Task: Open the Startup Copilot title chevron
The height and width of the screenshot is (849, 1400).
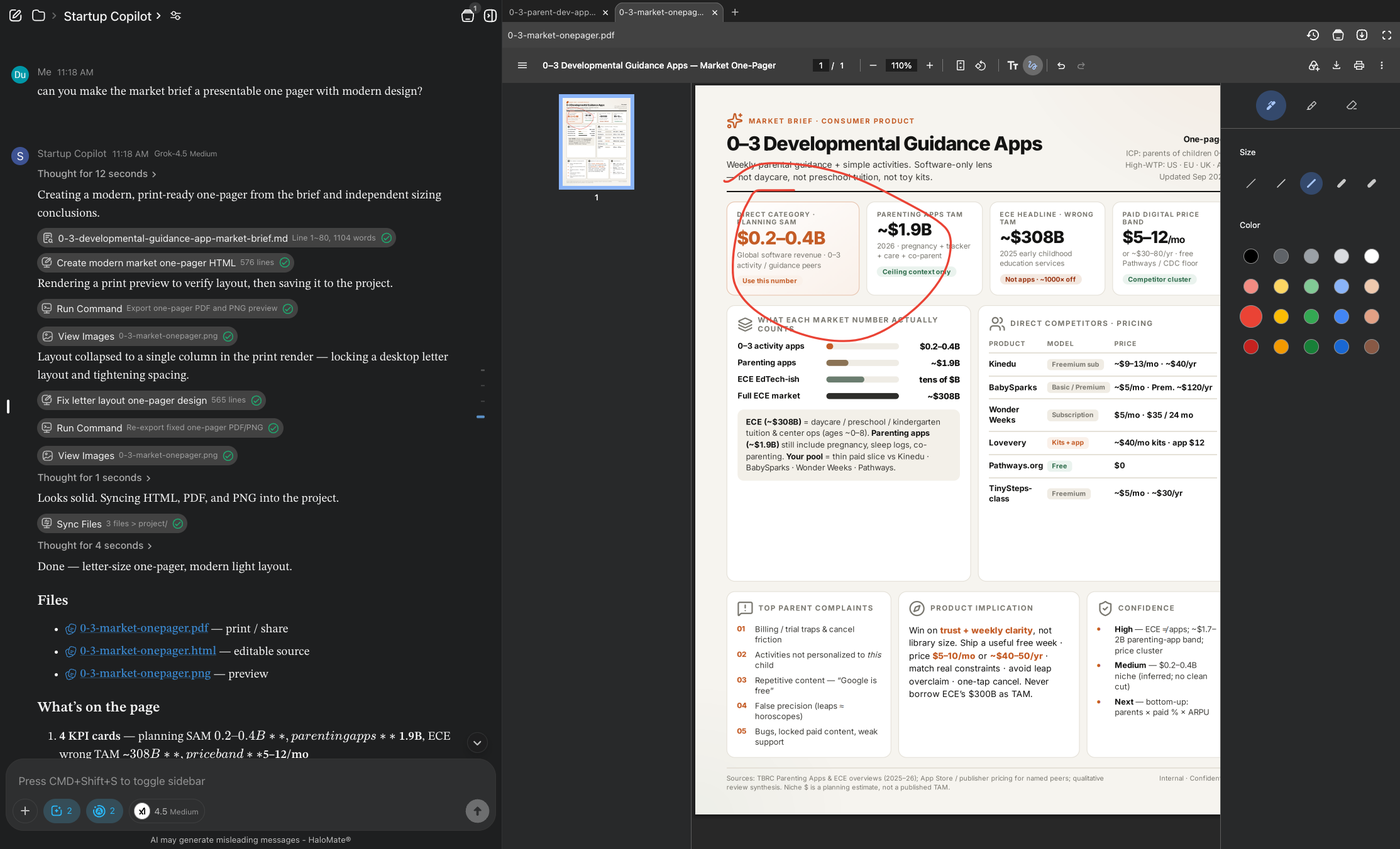Action: [x=160, y=16]
